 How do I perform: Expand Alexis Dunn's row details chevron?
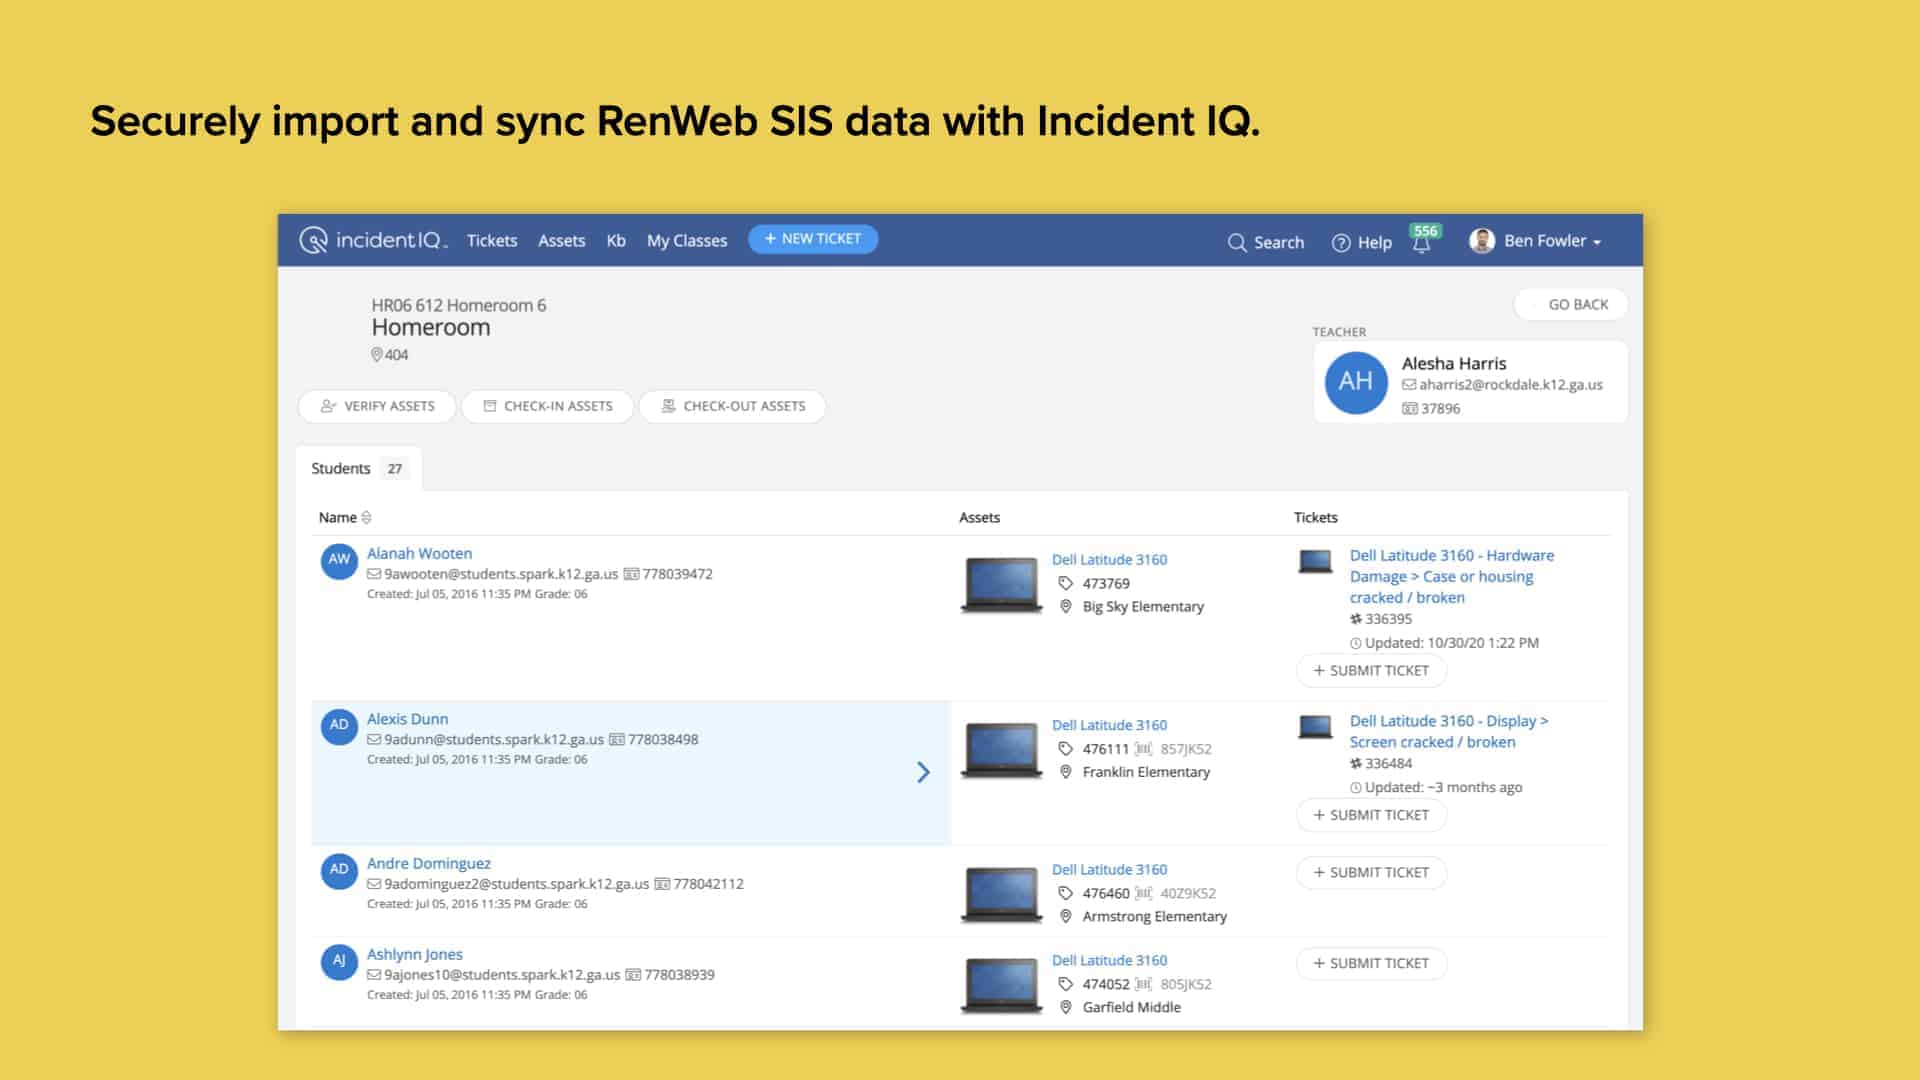click(x=922, y=772)
